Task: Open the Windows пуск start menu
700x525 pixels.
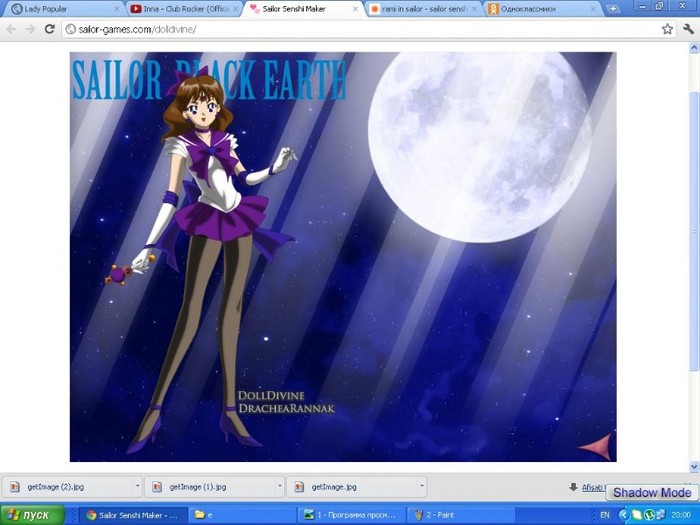Action: pos(31,515)
